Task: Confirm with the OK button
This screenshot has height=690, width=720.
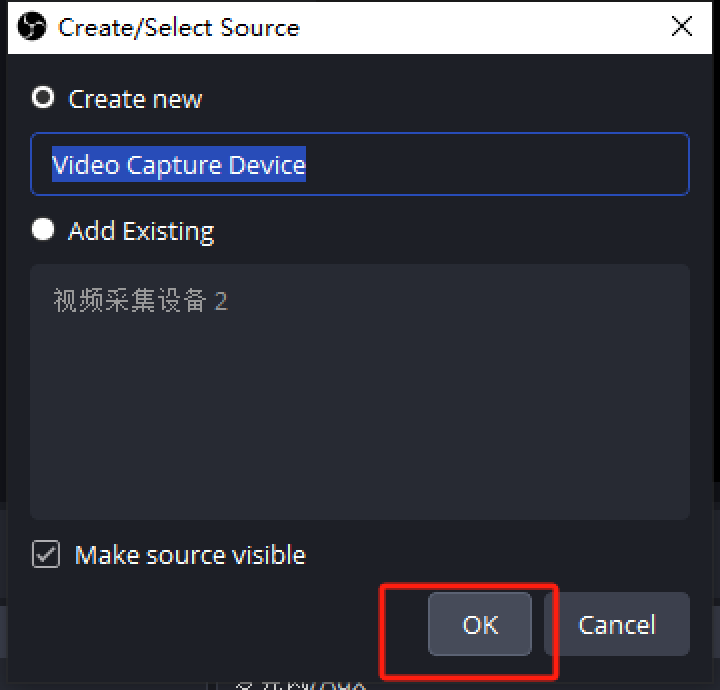Action: pos(480,624)
